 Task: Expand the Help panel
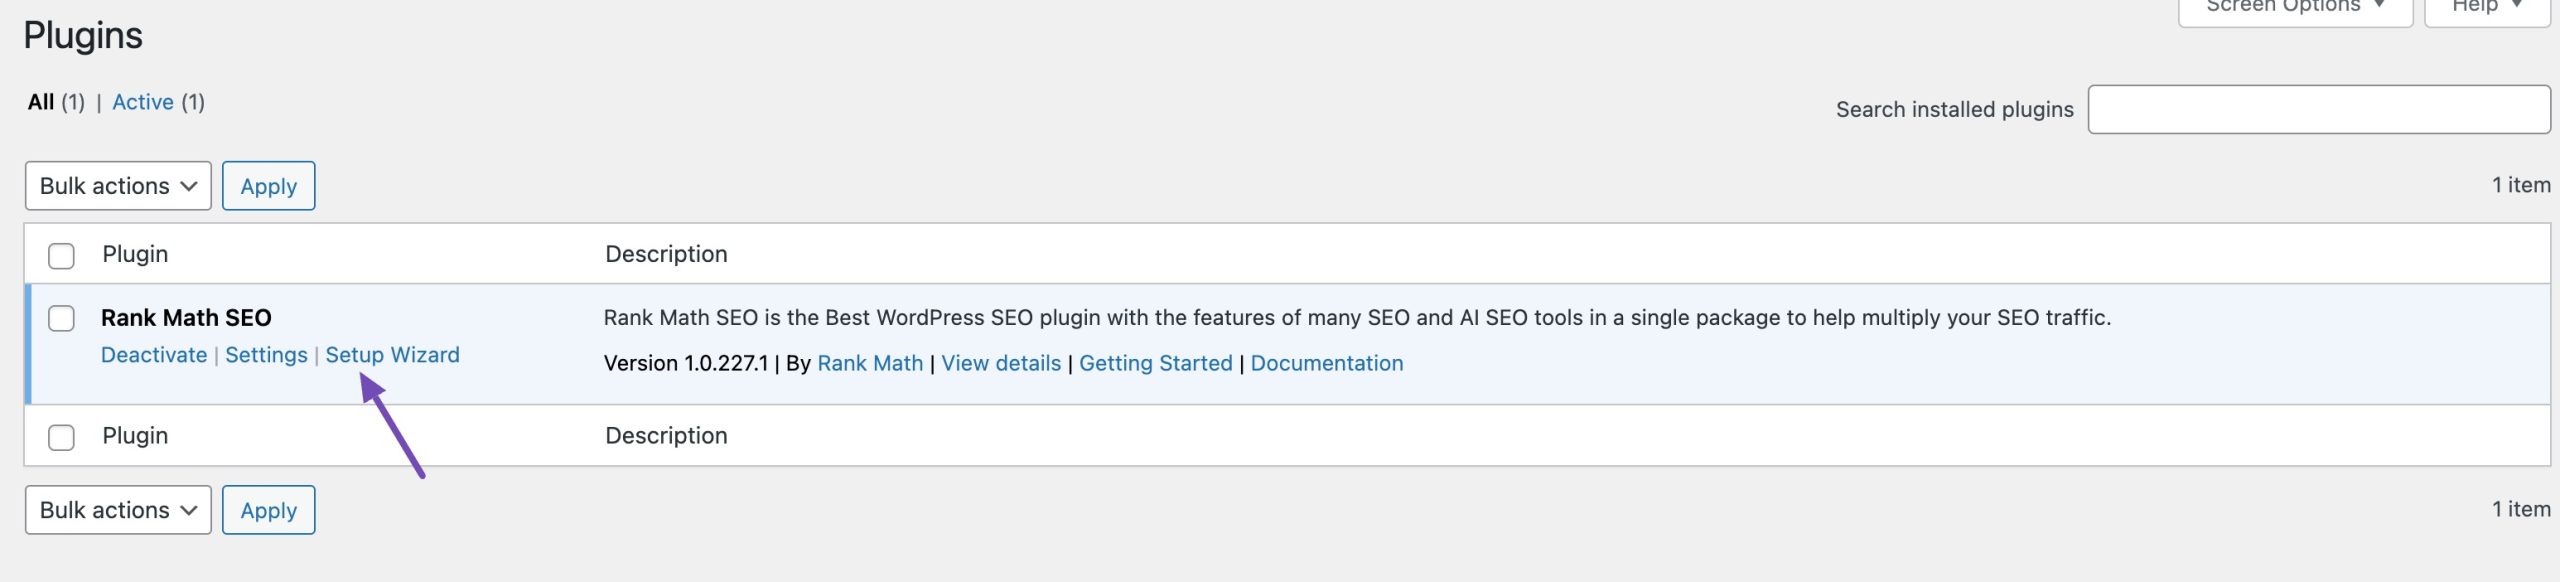[x=2487, y=8]
